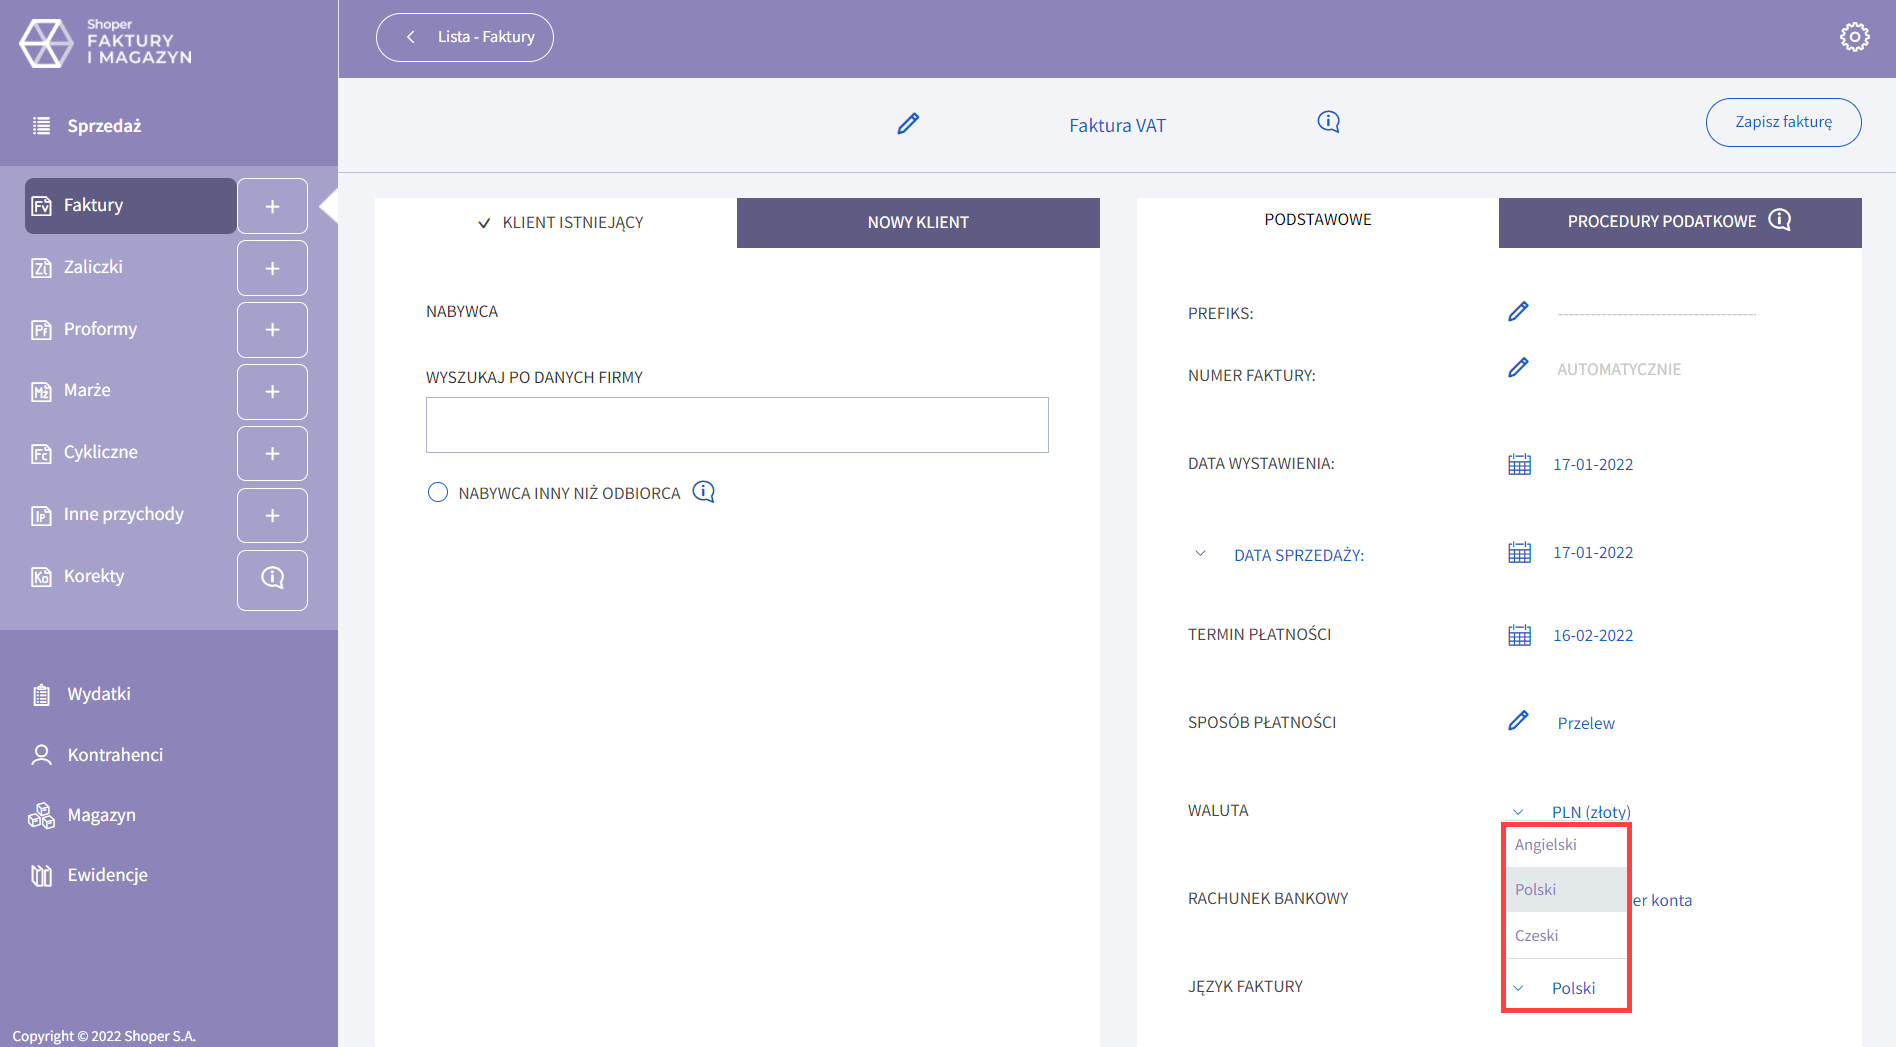The image size is (1896, 1047).
Task: Open calendar for Data wystawienia
Action: pyautogui.click(x=1519, y=464)
